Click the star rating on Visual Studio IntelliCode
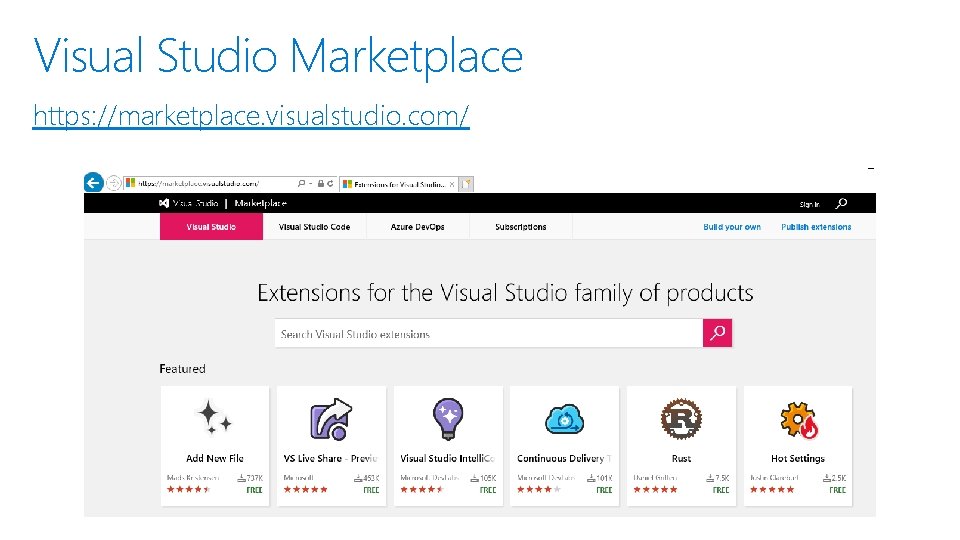Image resolution: width=960 pixels, height=540 pixels. point(422,489)
